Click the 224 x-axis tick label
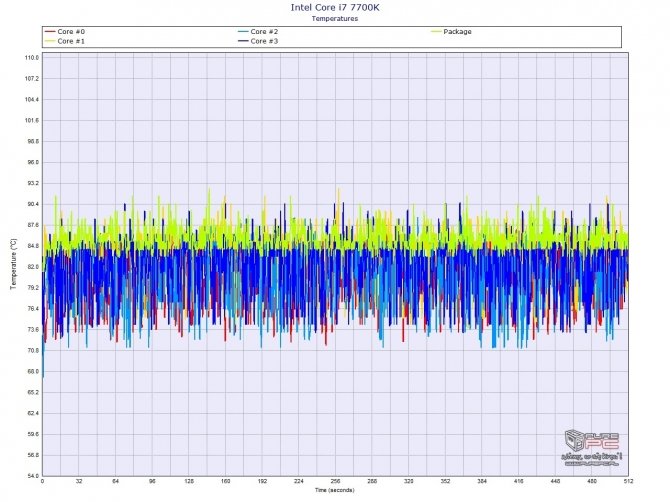Image resolution: width=670 pixels, height=502 pixels. point(299,481)
